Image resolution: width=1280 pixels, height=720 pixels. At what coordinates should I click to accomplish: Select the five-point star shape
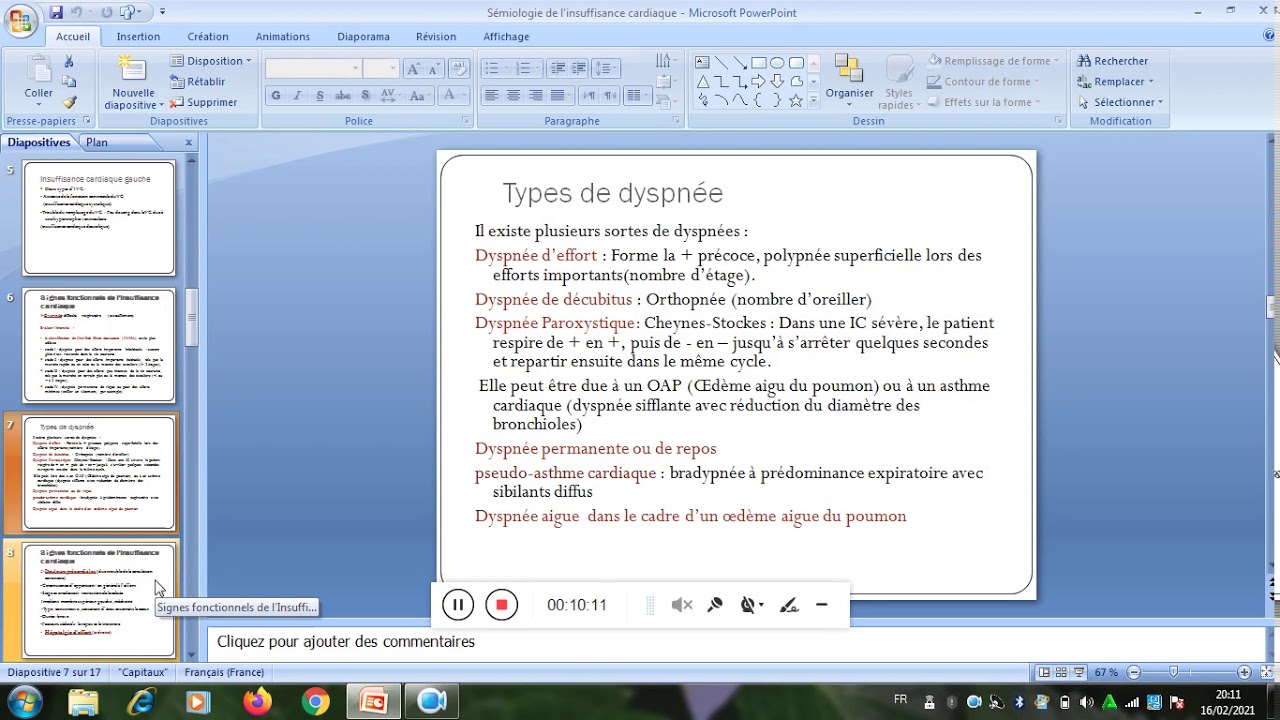tap(796, 100)
